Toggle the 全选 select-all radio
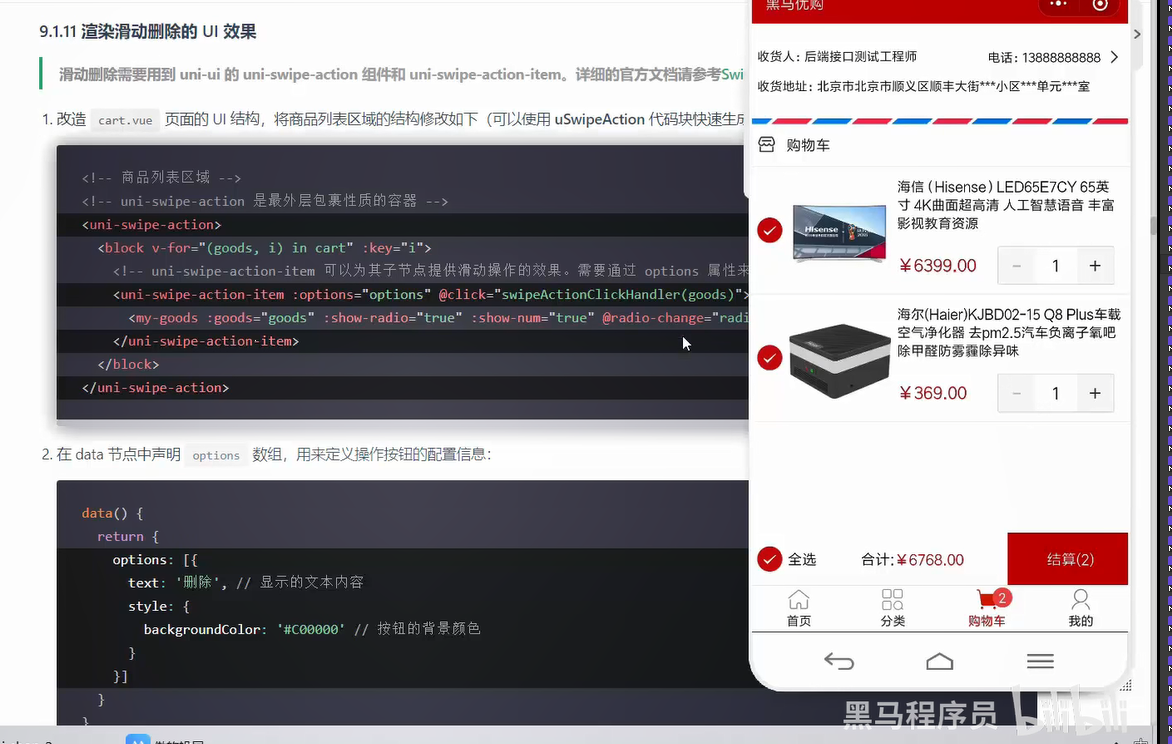This screenshot has width=1172, height=744. (770, 559)
